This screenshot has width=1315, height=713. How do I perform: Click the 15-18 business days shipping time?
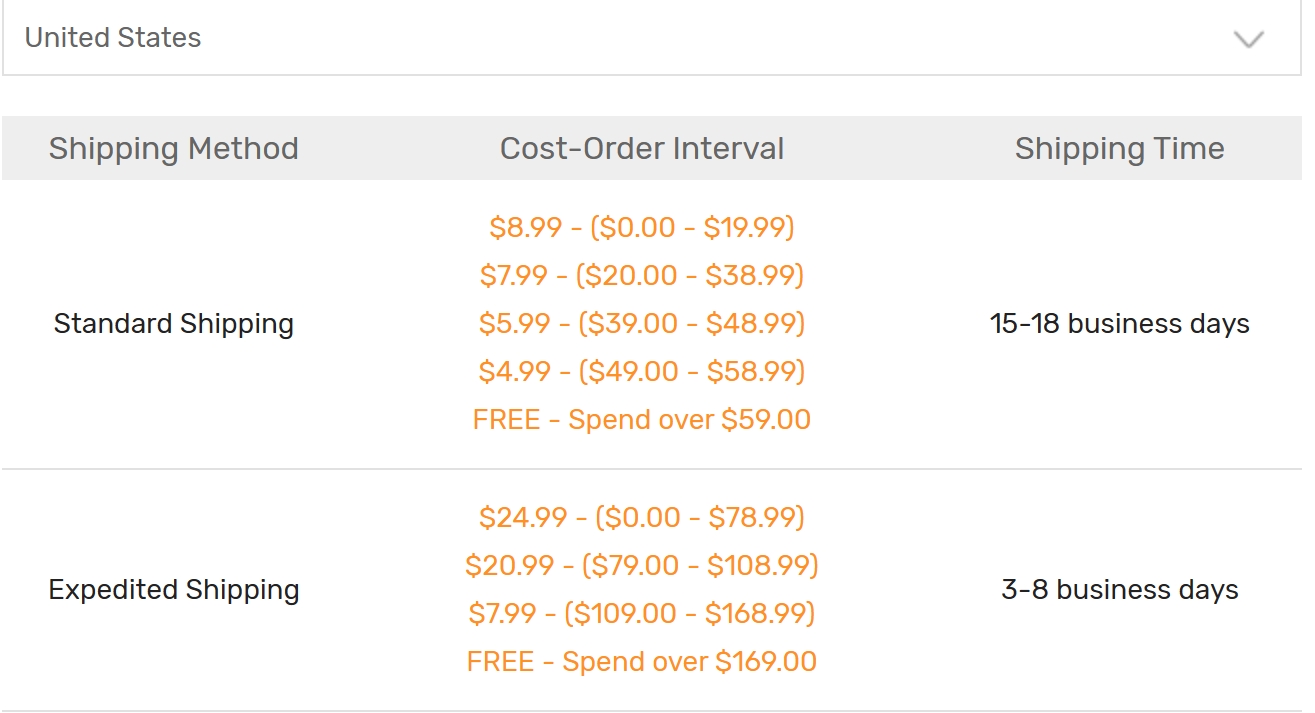pyautogui.click(x=1119, y=324)
